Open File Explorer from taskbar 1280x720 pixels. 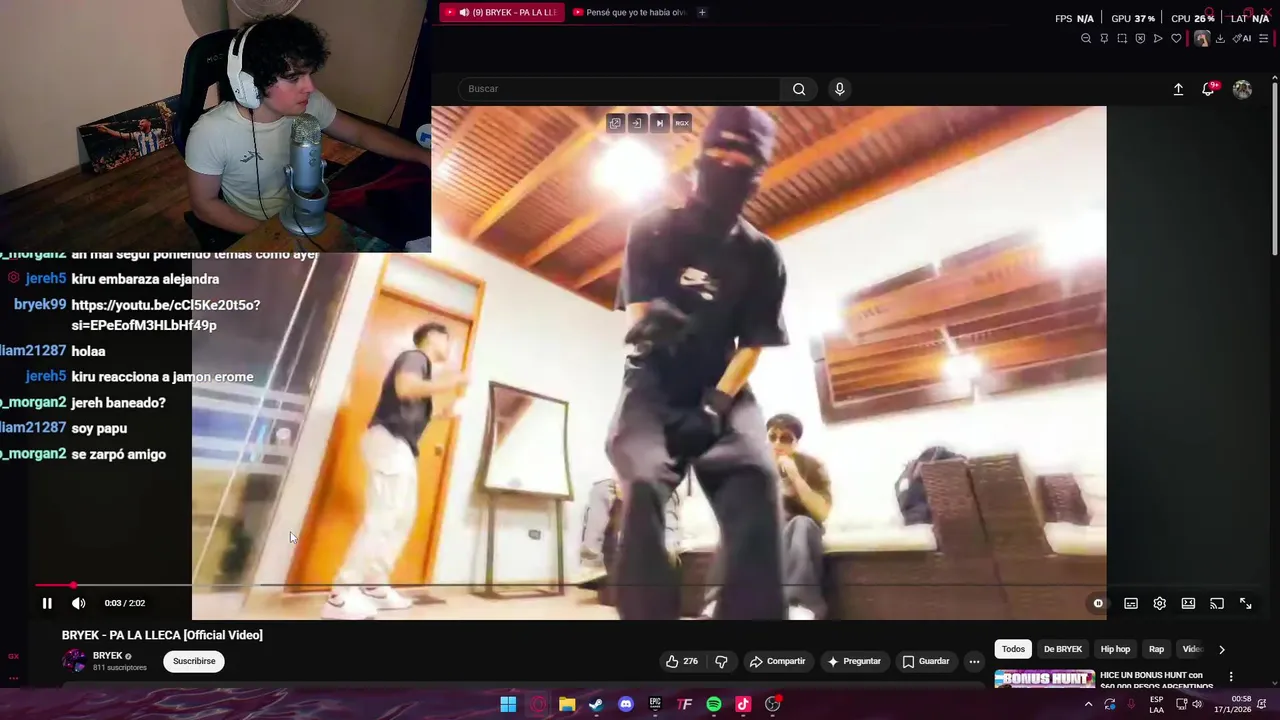click(x=567, y=704)
